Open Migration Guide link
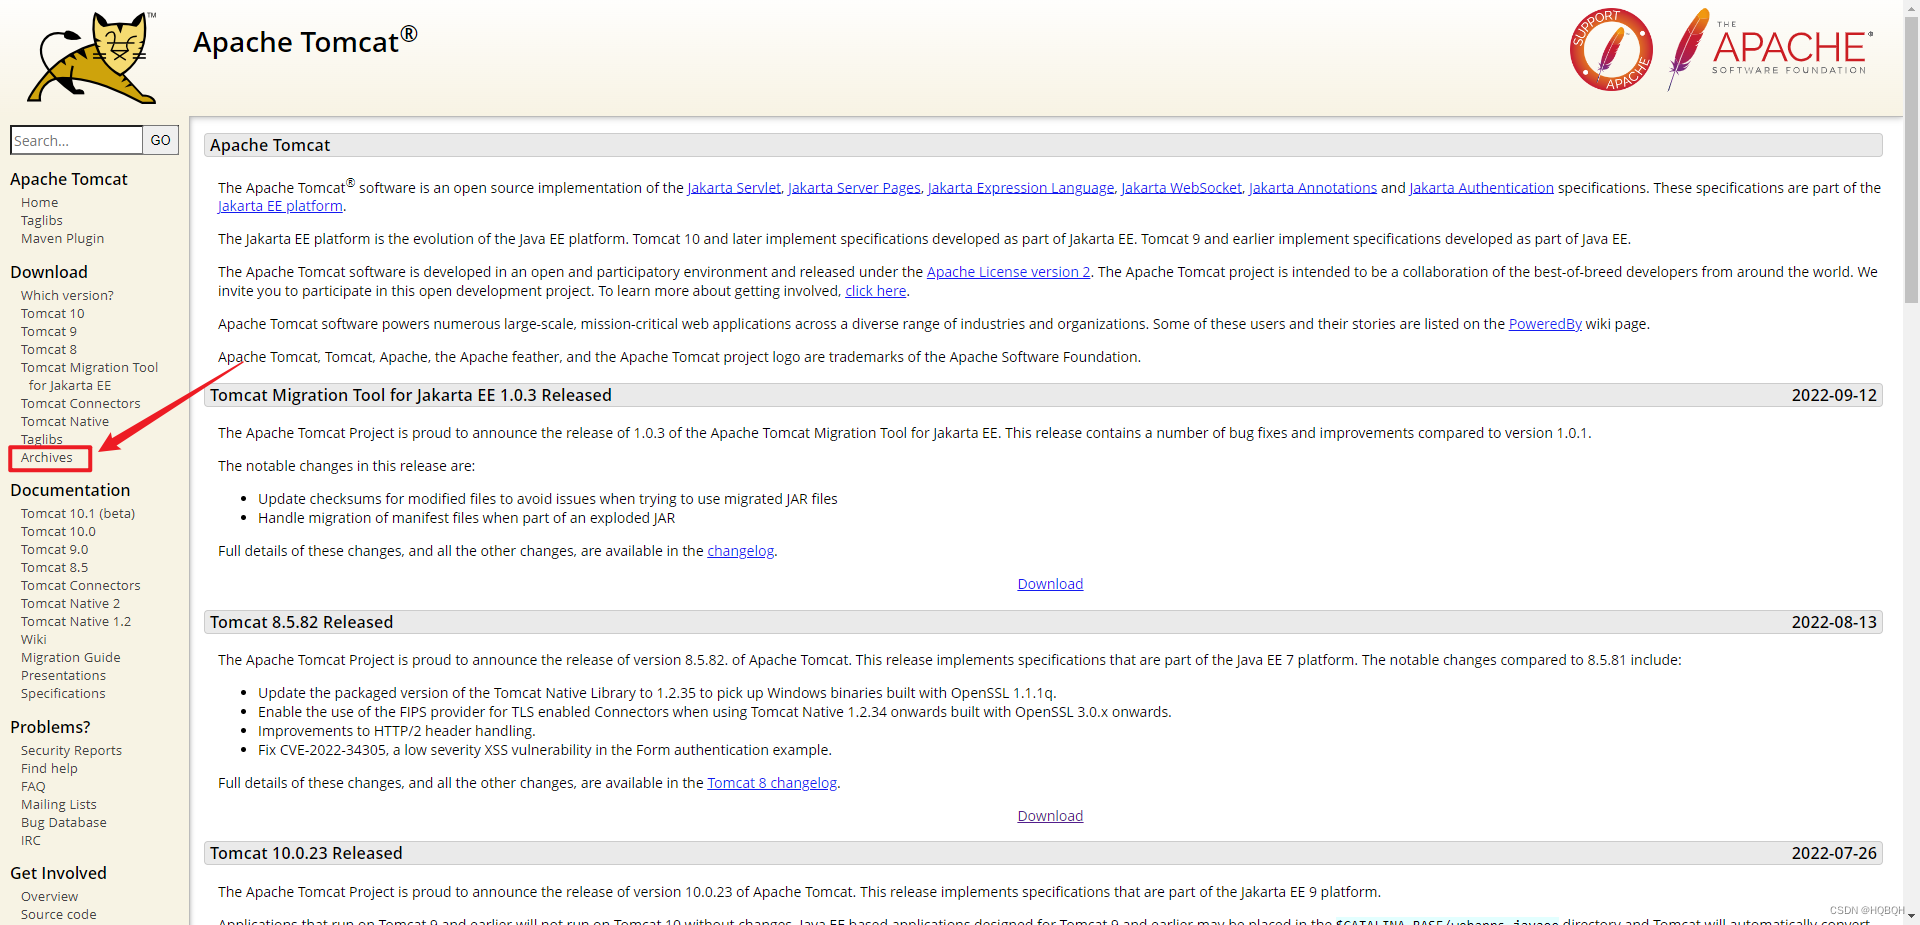 (71, 657)
